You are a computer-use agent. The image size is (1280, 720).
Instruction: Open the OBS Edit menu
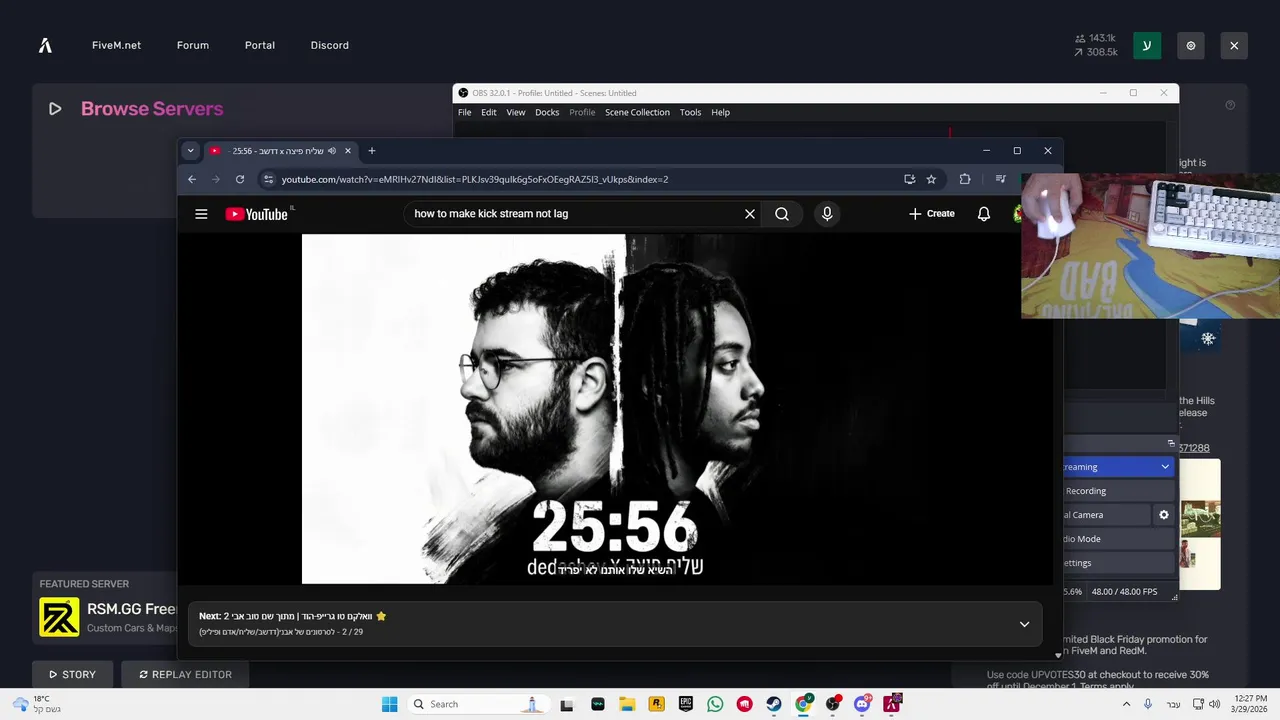click(x=488, y=112)
